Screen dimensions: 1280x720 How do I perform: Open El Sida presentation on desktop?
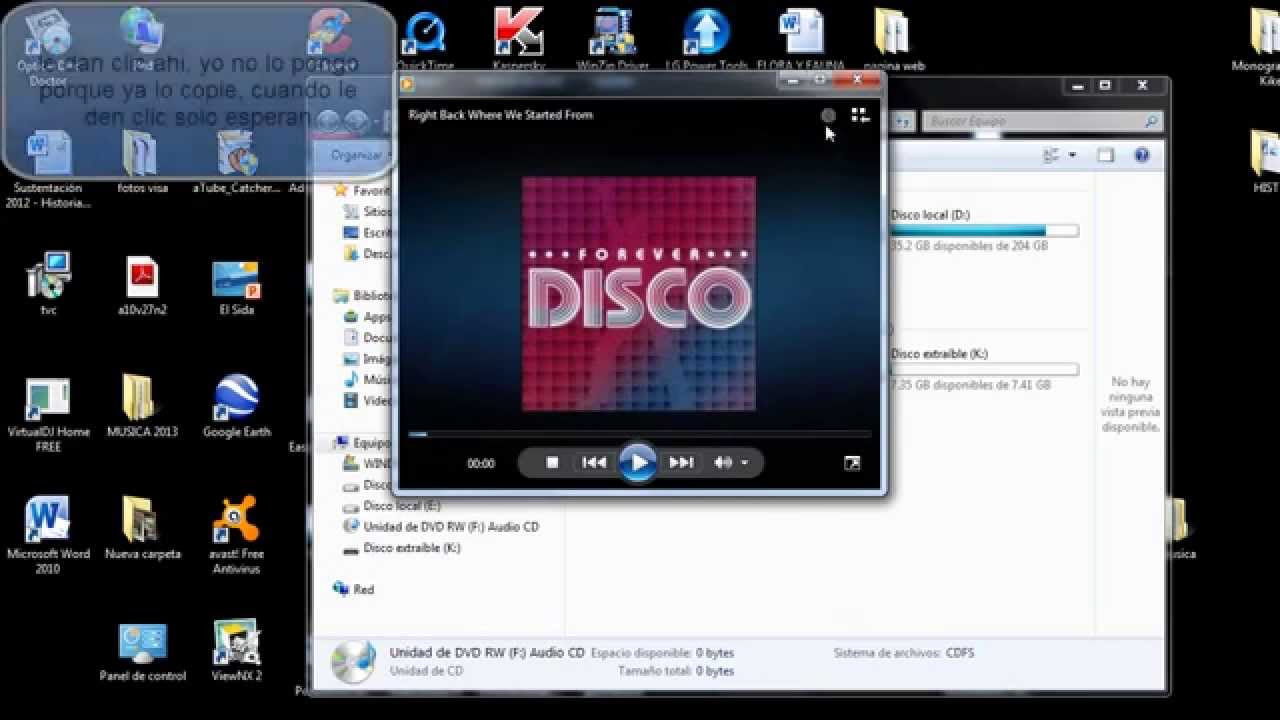coord(237,286)
